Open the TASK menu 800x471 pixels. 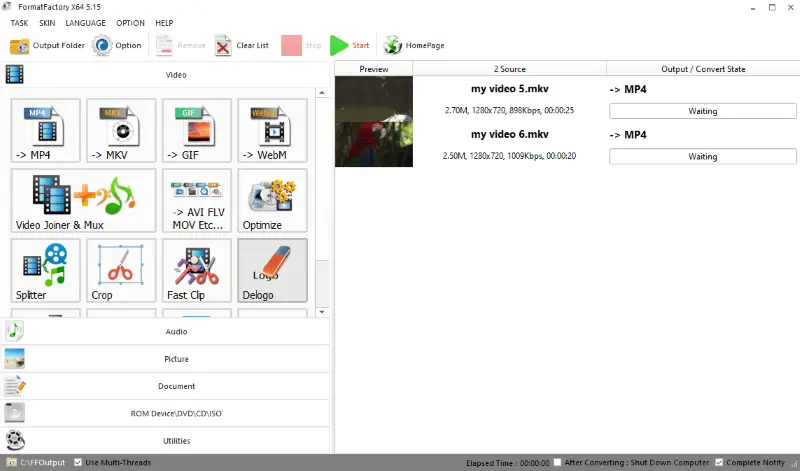[x=19, y=23]
